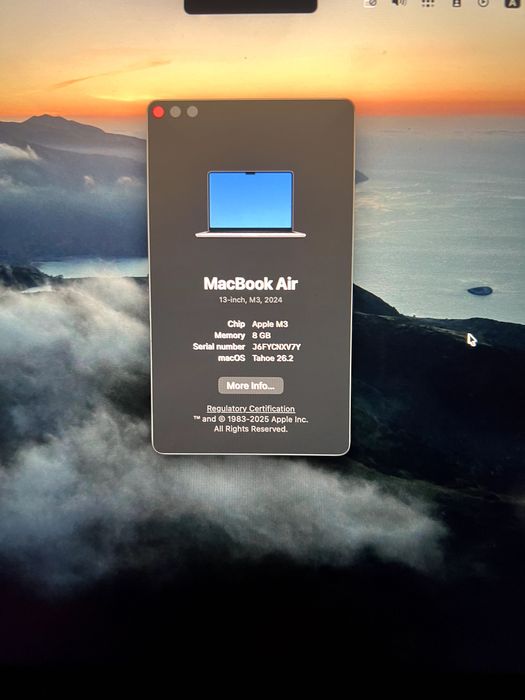Click the "Chip" label
Screen dimensions: 525x700
click(x=236, y=324)
